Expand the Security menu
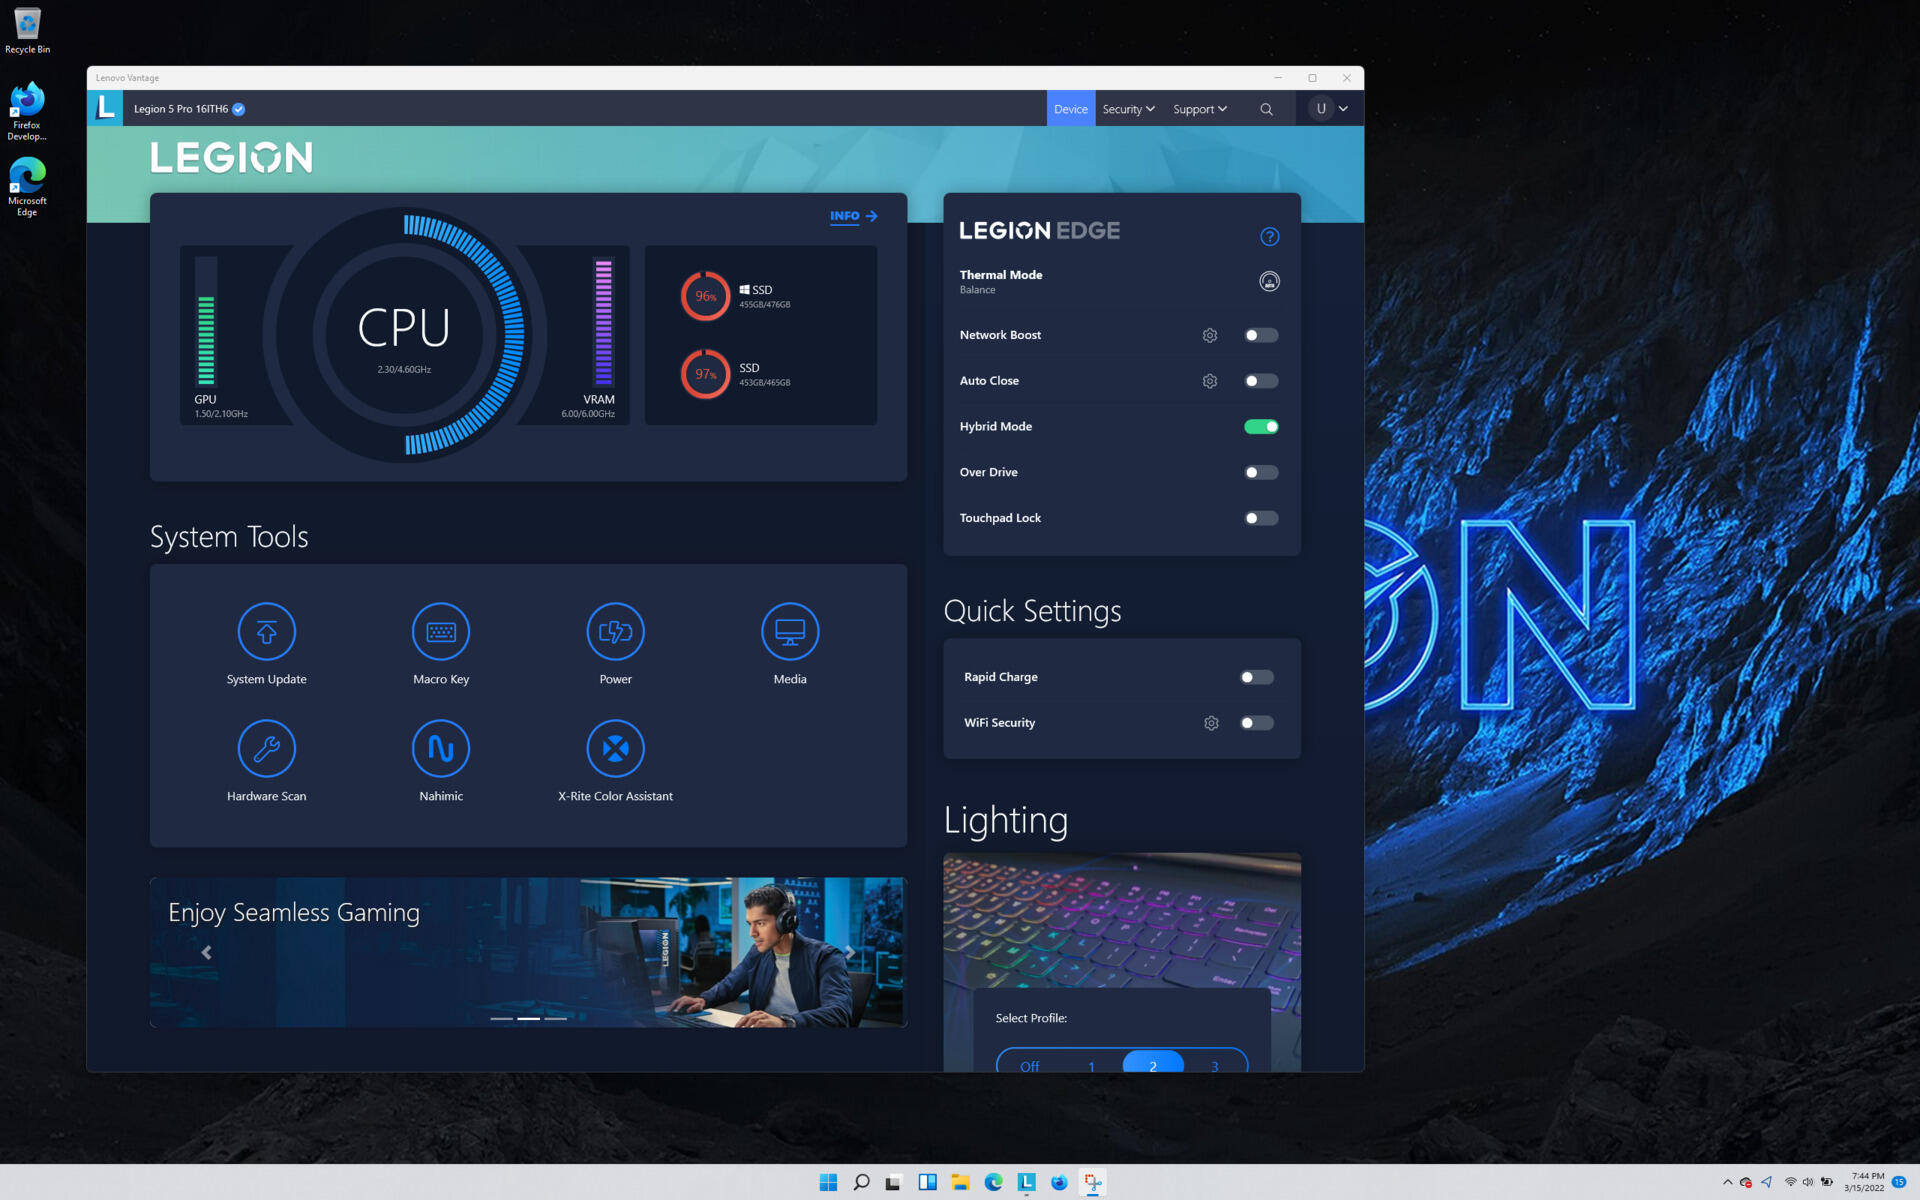 click(x=1128, y=109)
